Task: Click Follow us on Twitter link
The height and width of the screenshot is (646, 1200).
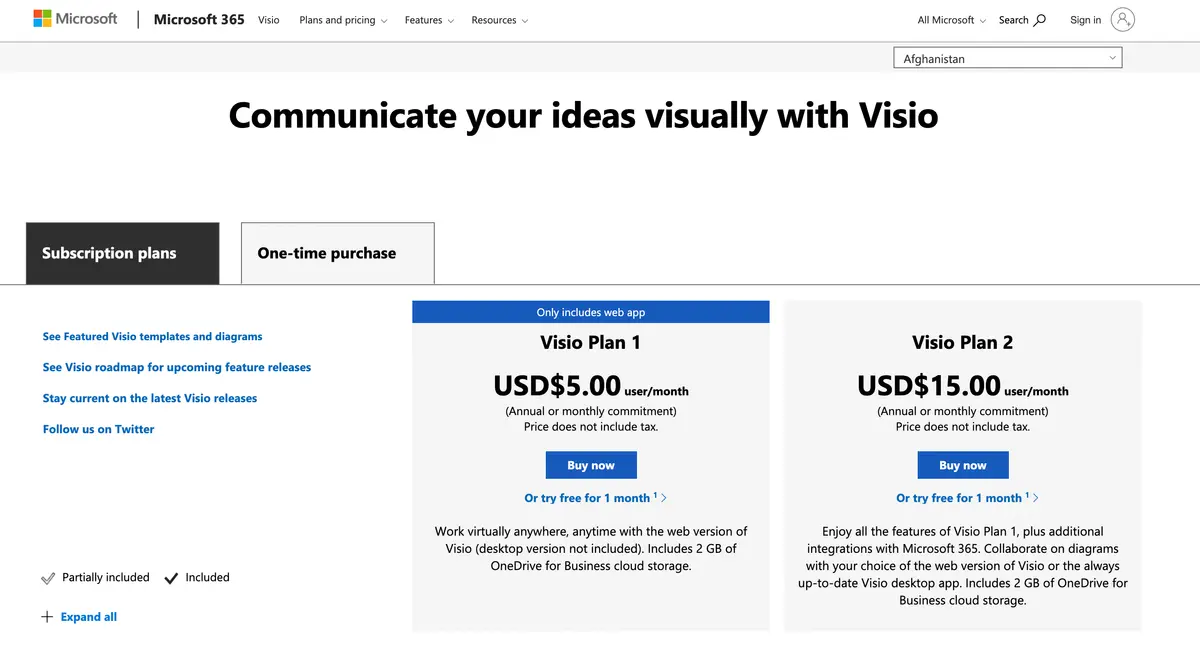Action: pos(98,429)
